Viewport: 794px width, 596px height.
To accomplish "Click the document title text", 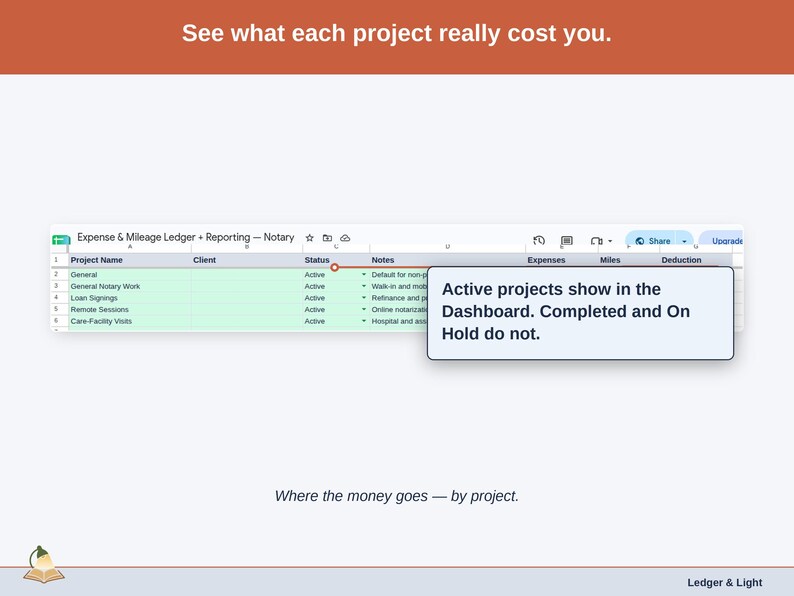I will point(185,237).
